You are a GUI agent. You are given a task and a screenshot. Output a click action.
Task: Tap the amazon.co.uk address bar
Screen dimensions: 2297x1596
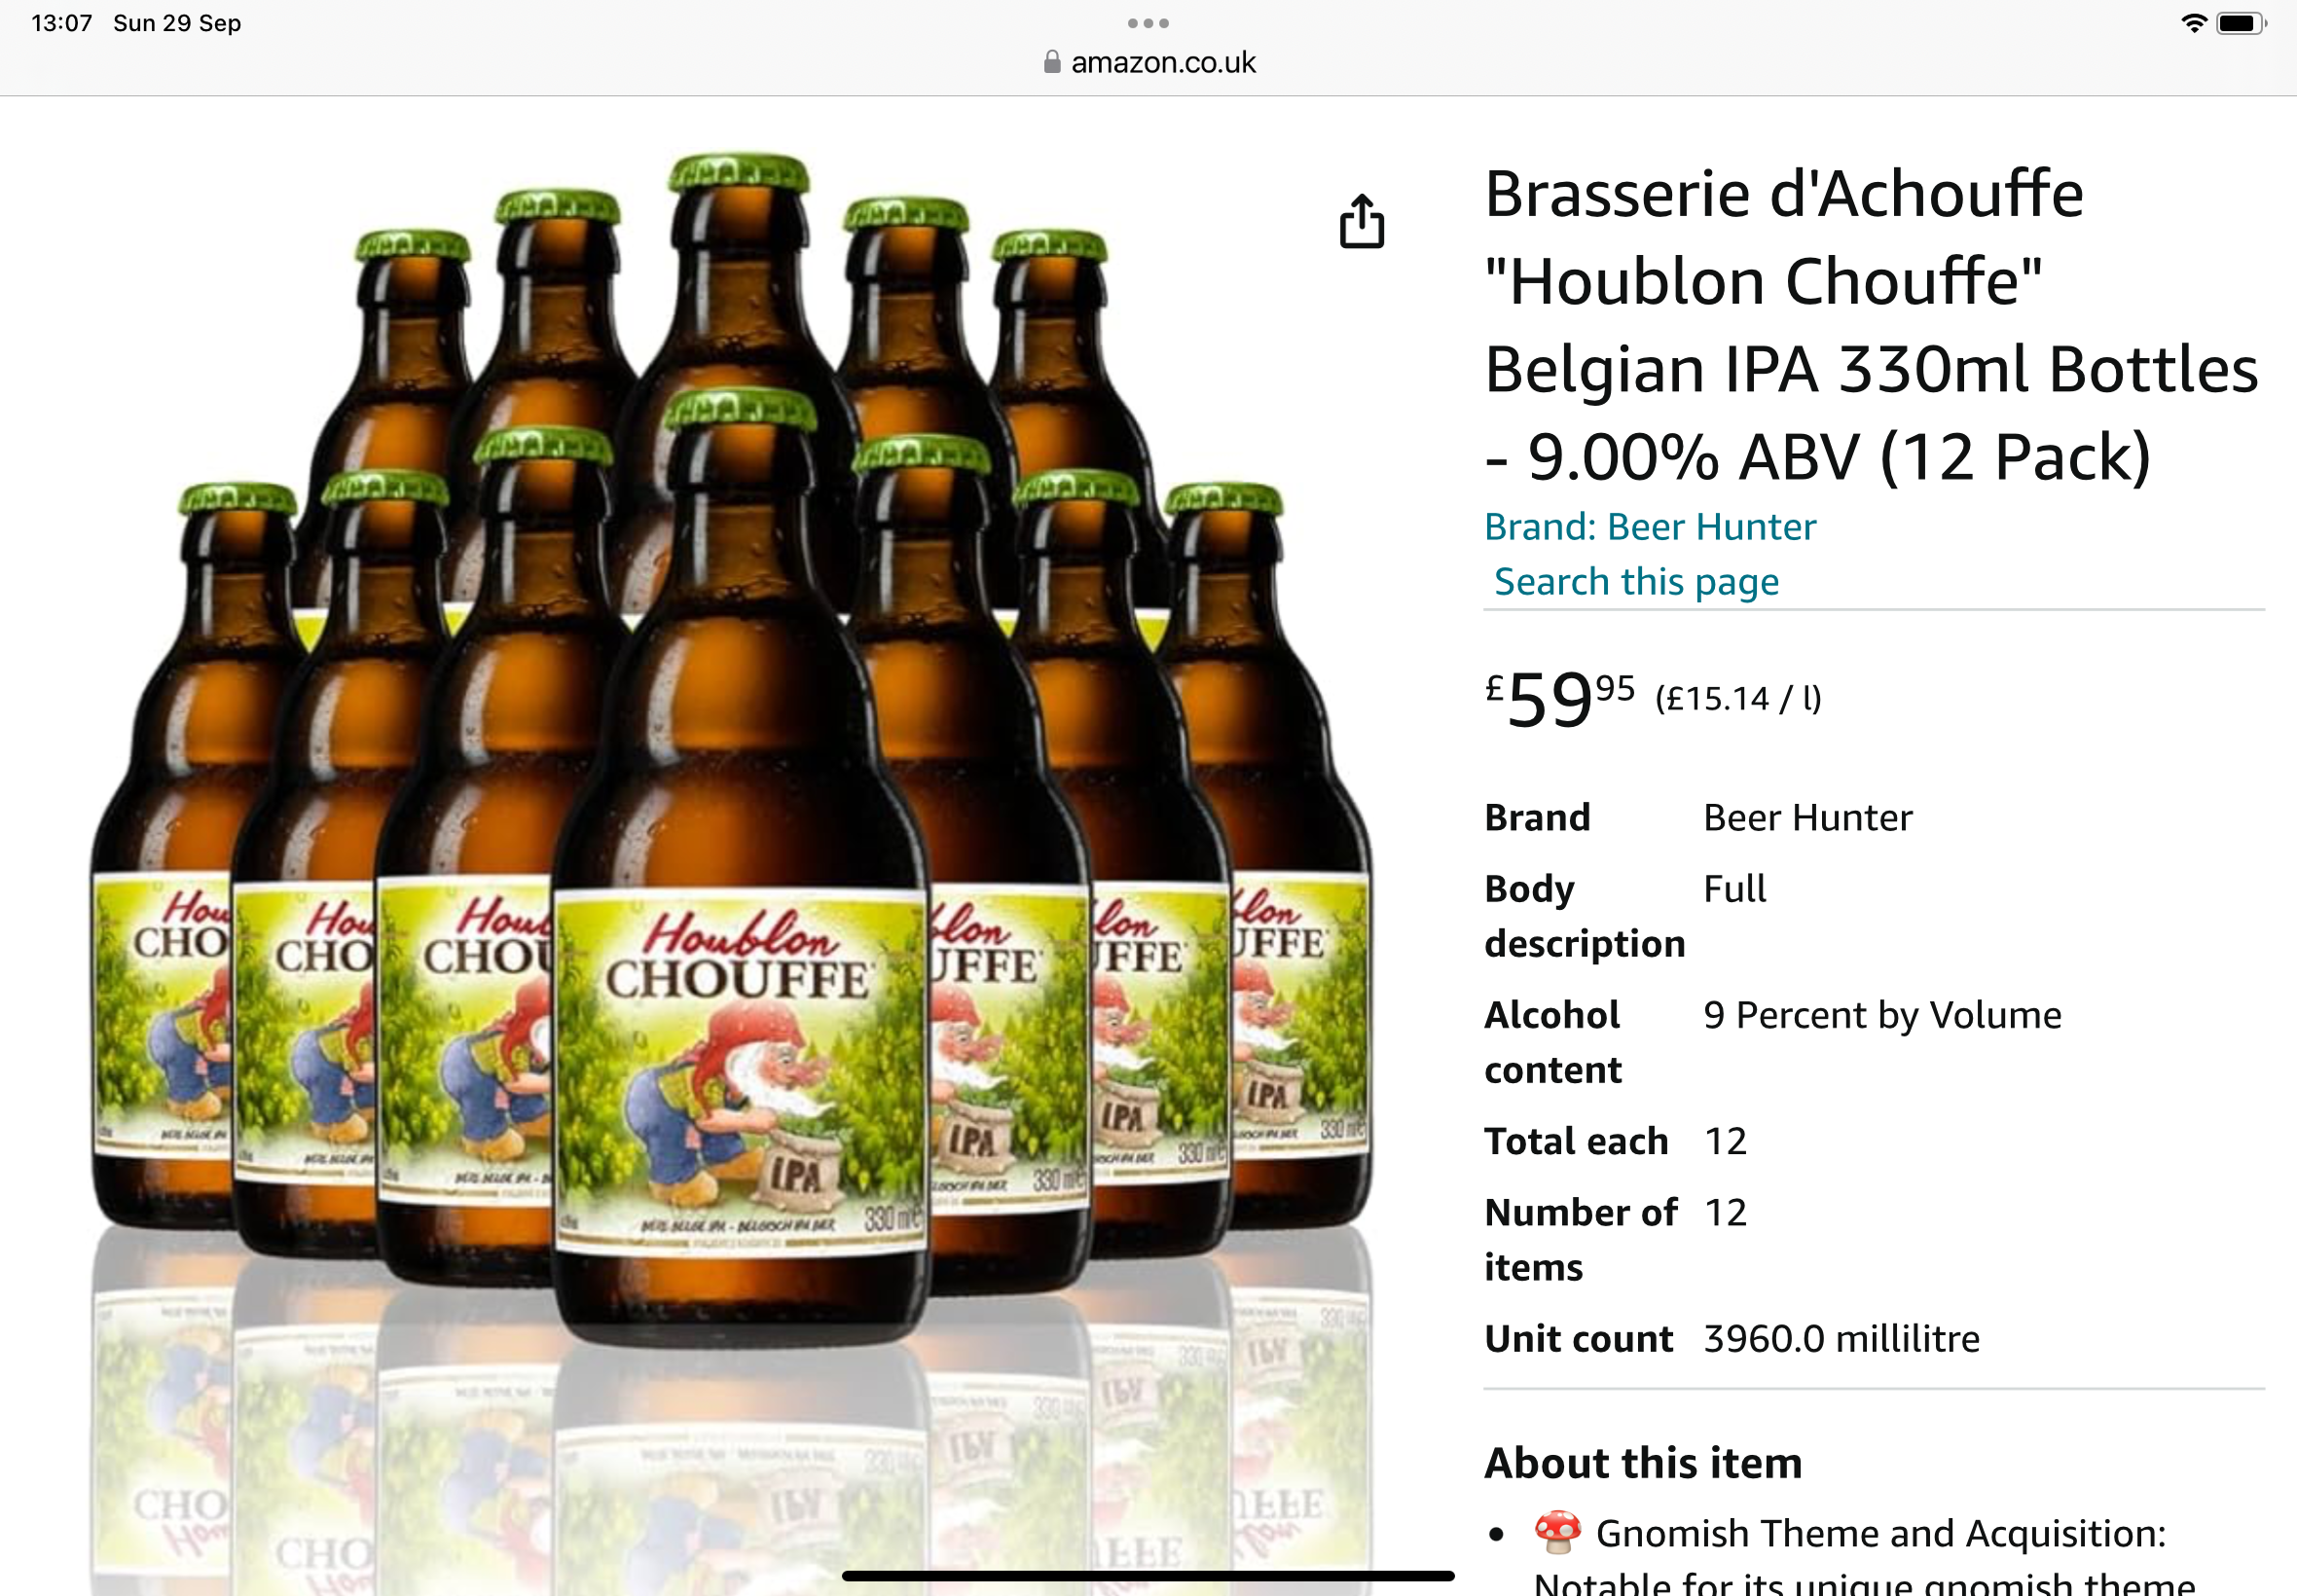coord(1148,62)
